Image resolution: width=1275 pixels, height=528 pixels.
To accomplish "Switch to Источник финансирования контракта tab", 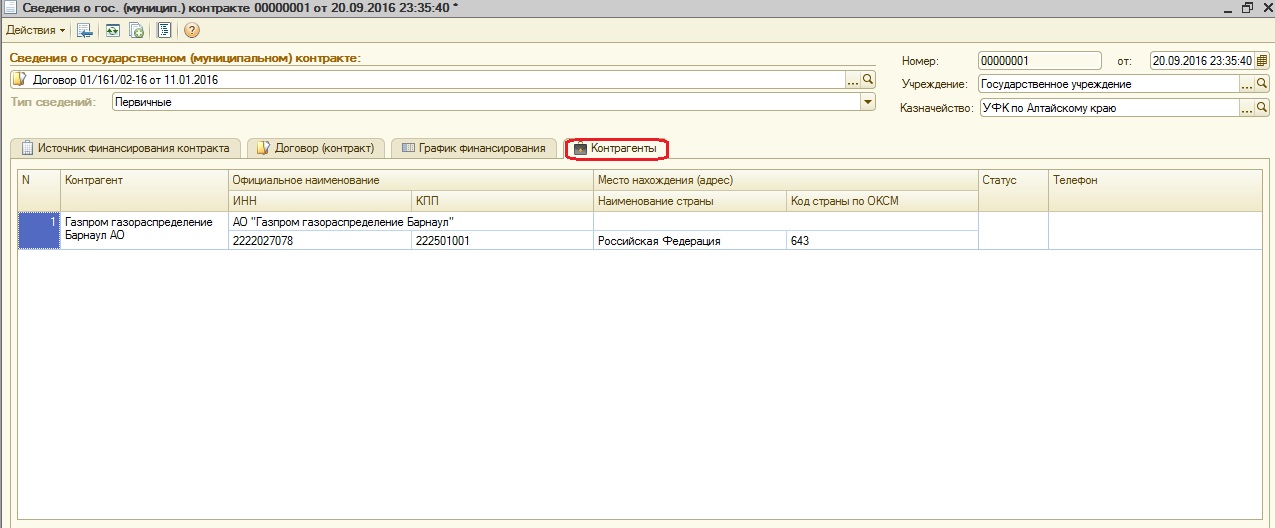I will pos(126,148).
